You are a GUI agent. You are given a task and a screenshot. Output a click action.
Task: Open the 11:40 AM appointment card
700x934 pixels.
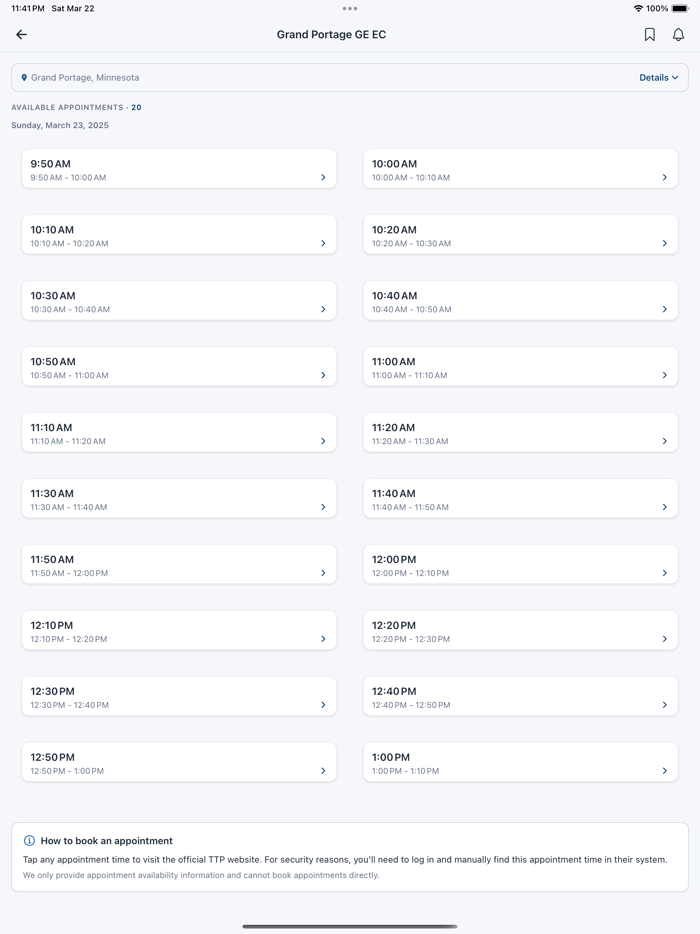(x=520, y=498)
